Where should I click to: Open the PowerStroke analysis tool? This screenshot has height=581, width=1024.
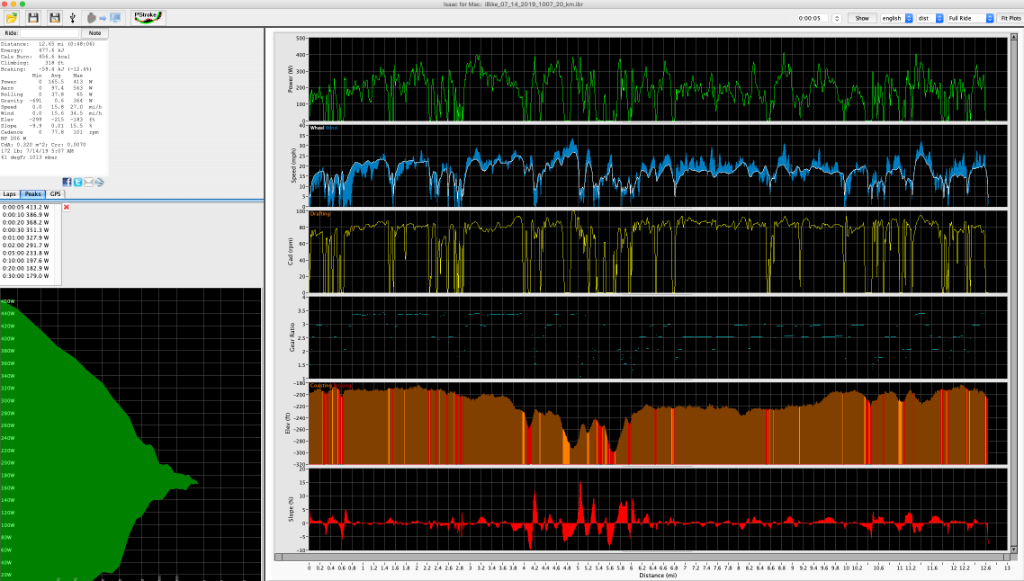(146, 16)
